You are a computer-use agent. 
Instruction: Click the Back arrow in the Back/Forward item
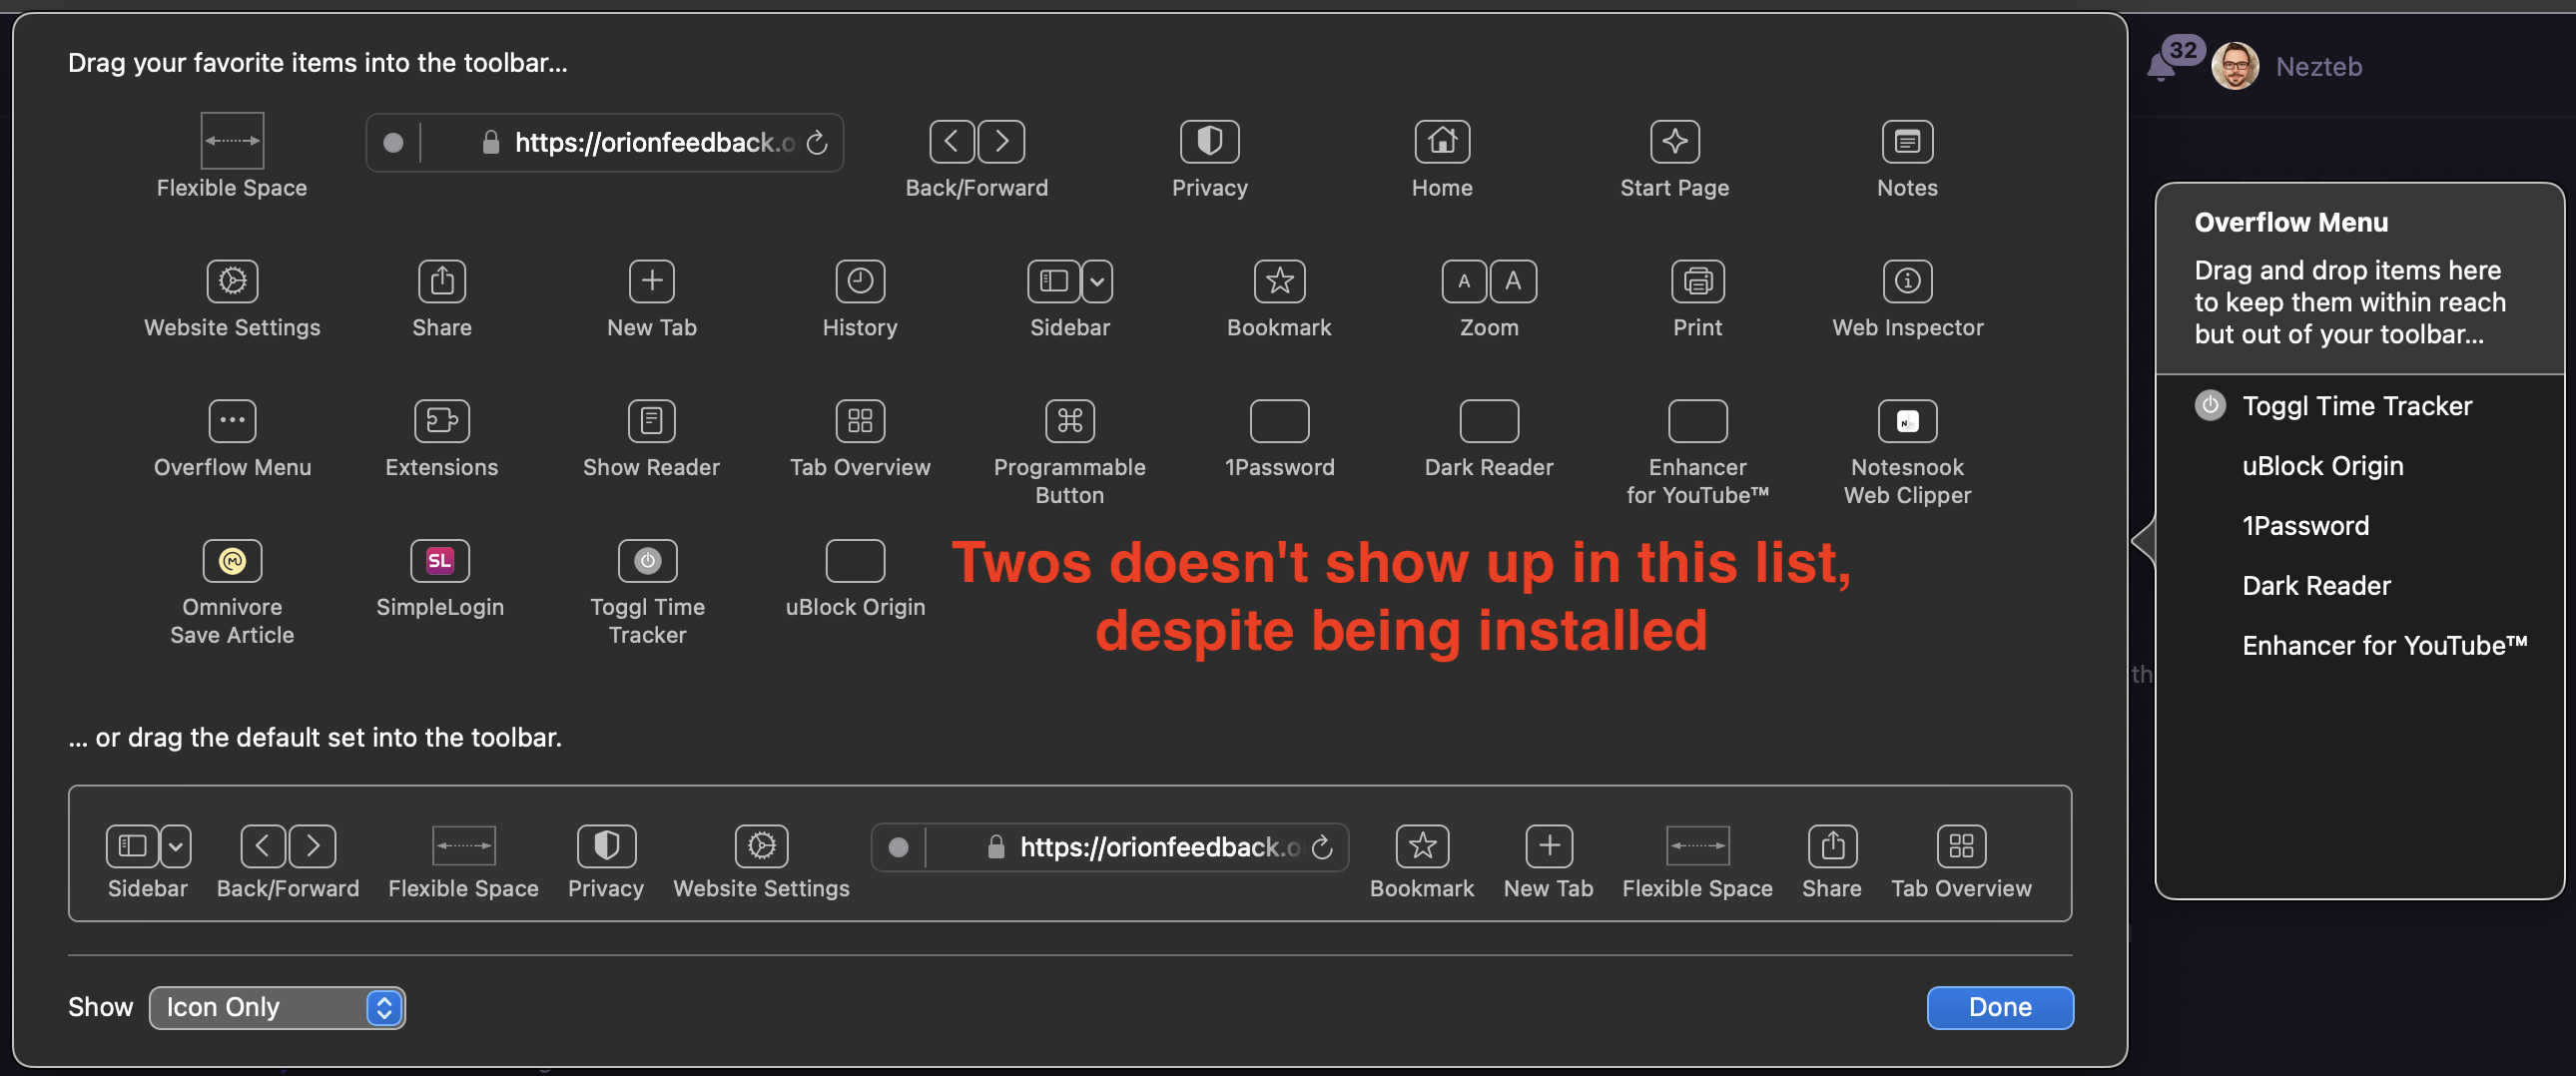[952, 141]
